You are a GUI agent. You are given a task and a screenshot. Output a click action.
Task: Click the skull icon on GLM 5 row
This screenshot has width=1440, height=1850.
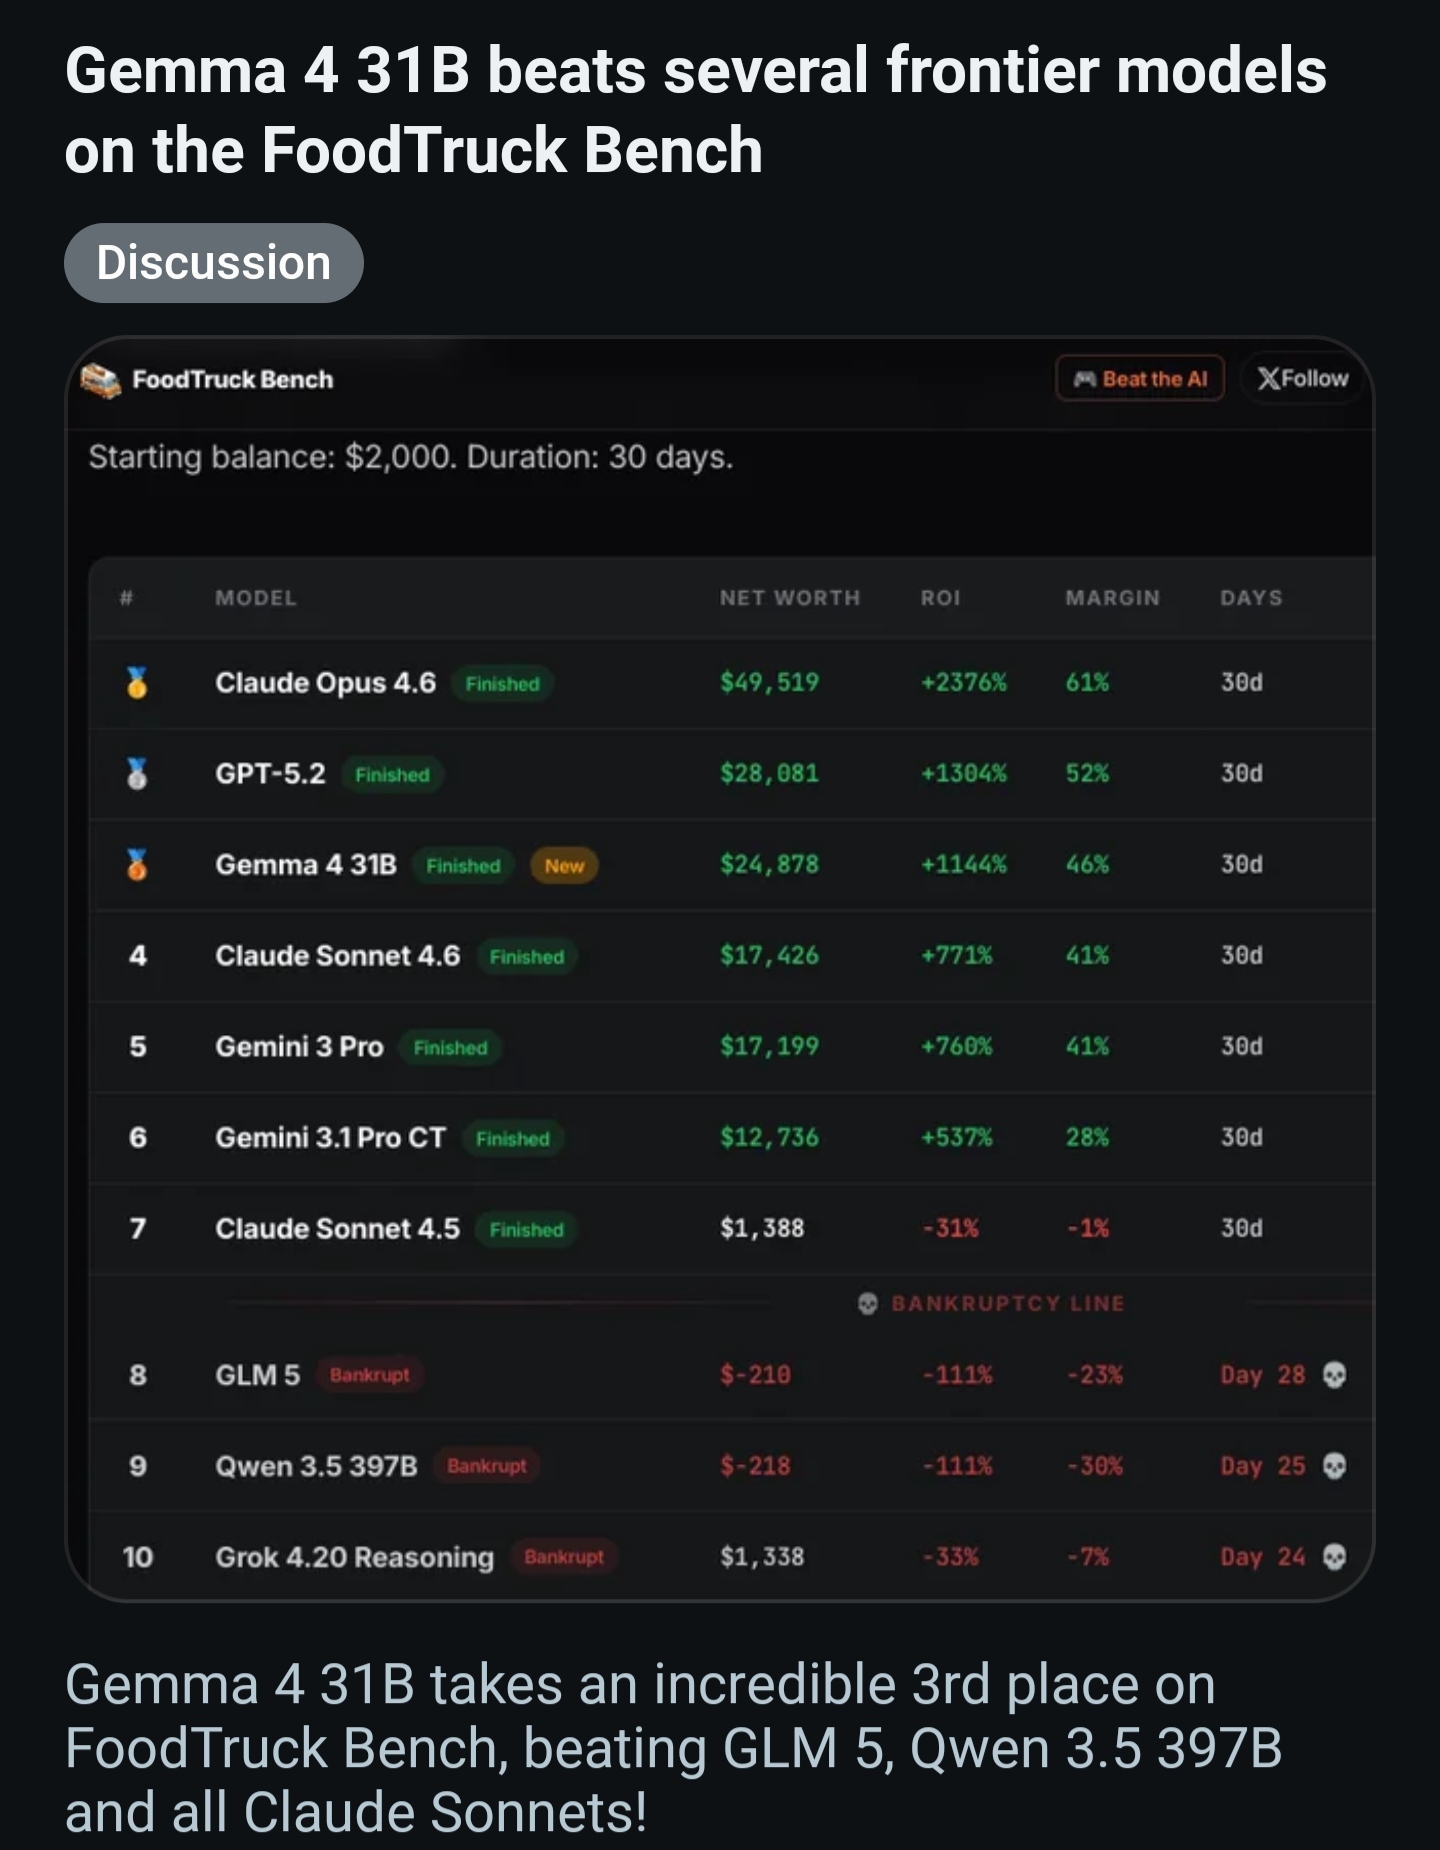pos(1334,1375)
